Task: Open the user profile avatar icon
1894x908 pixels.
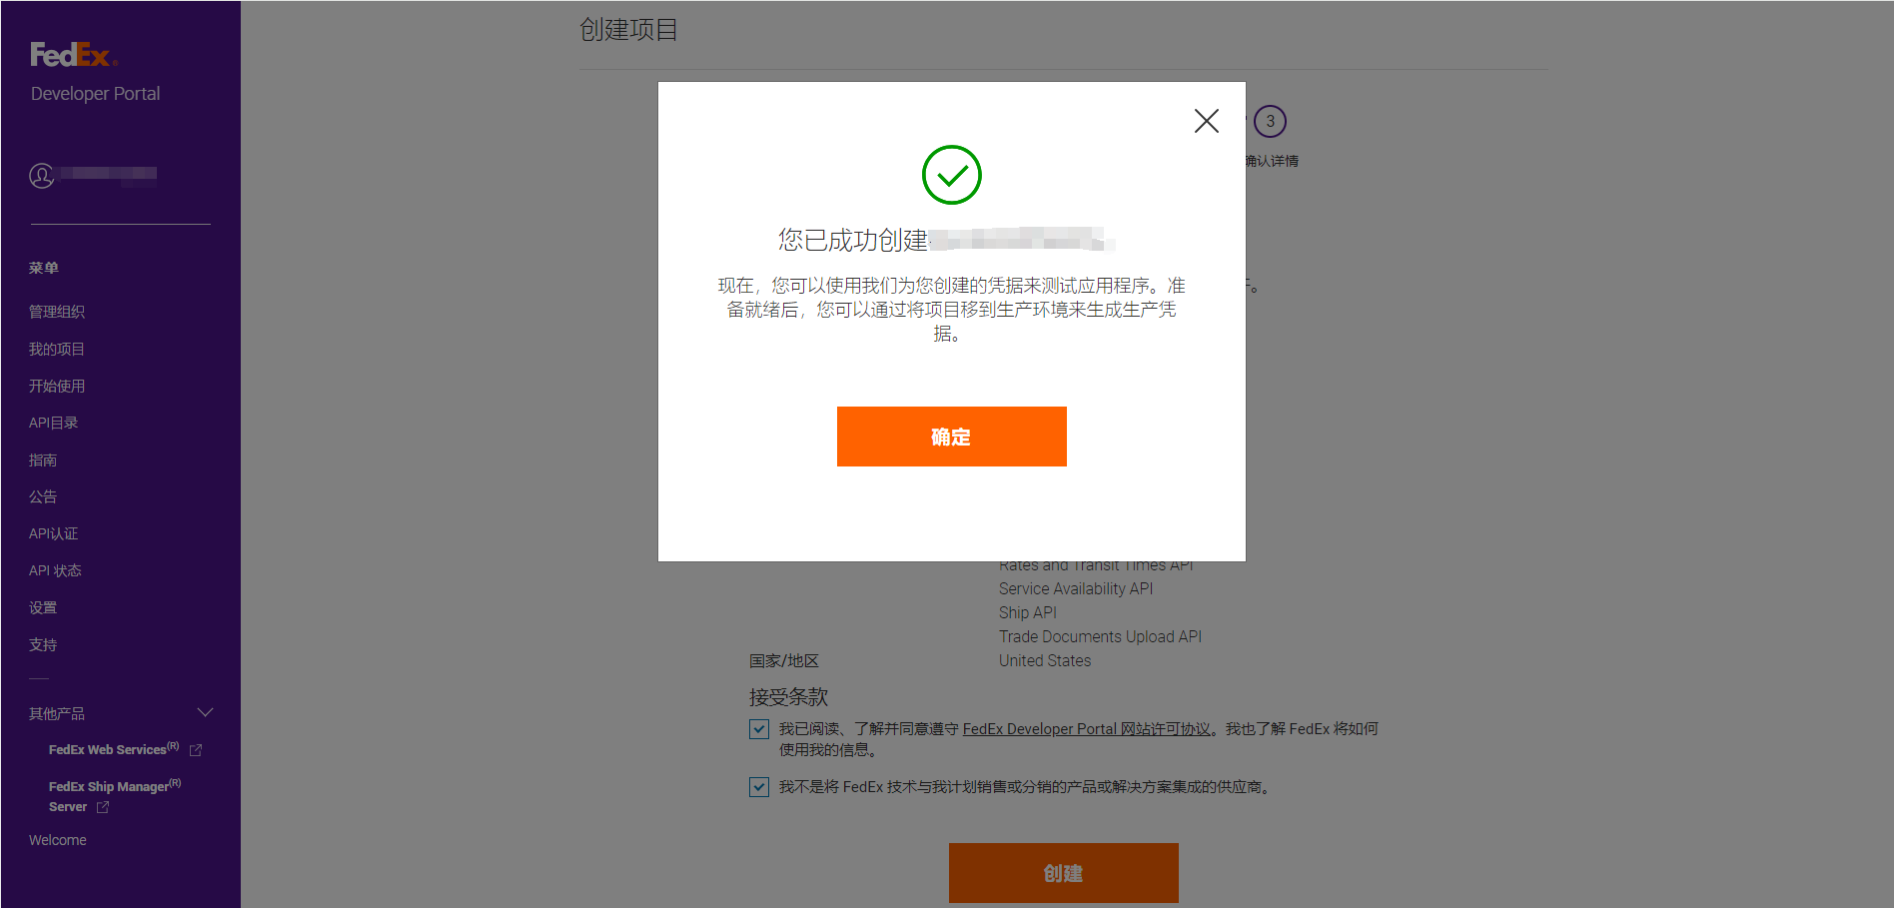Action: click(41, 176)
